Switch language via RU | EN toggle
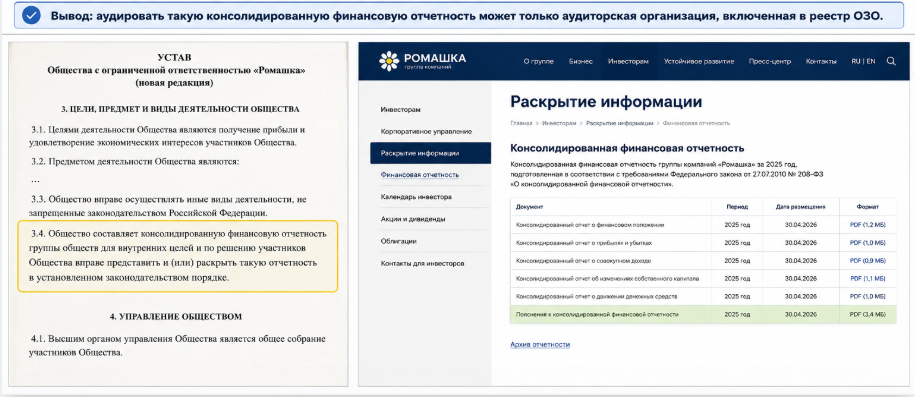The image size is (915, 397). 863,61
